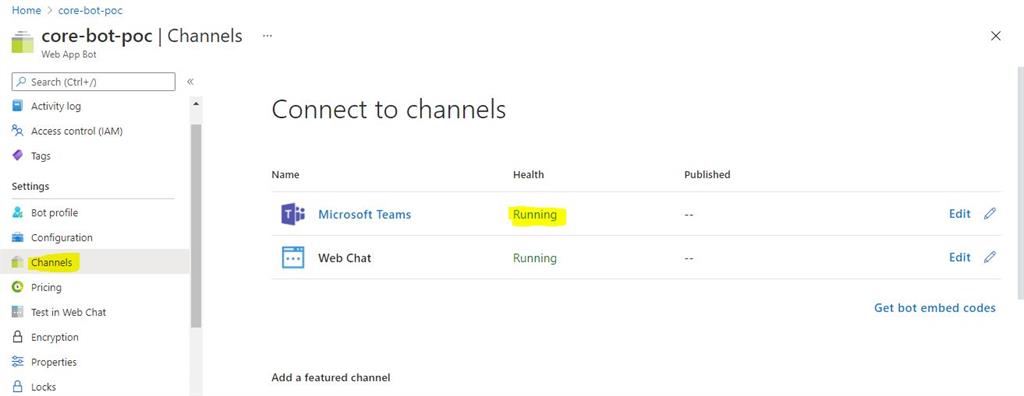This screenshot has width=1024, height=396.
Task: Open Pricing settings
Action: coord(46,288)
